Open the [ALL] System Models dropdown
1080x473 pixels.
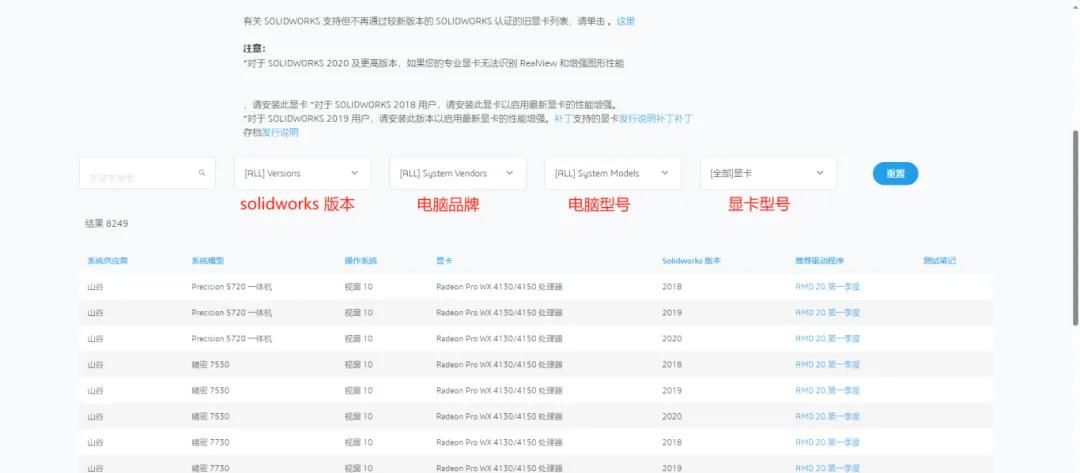(612, 173)
